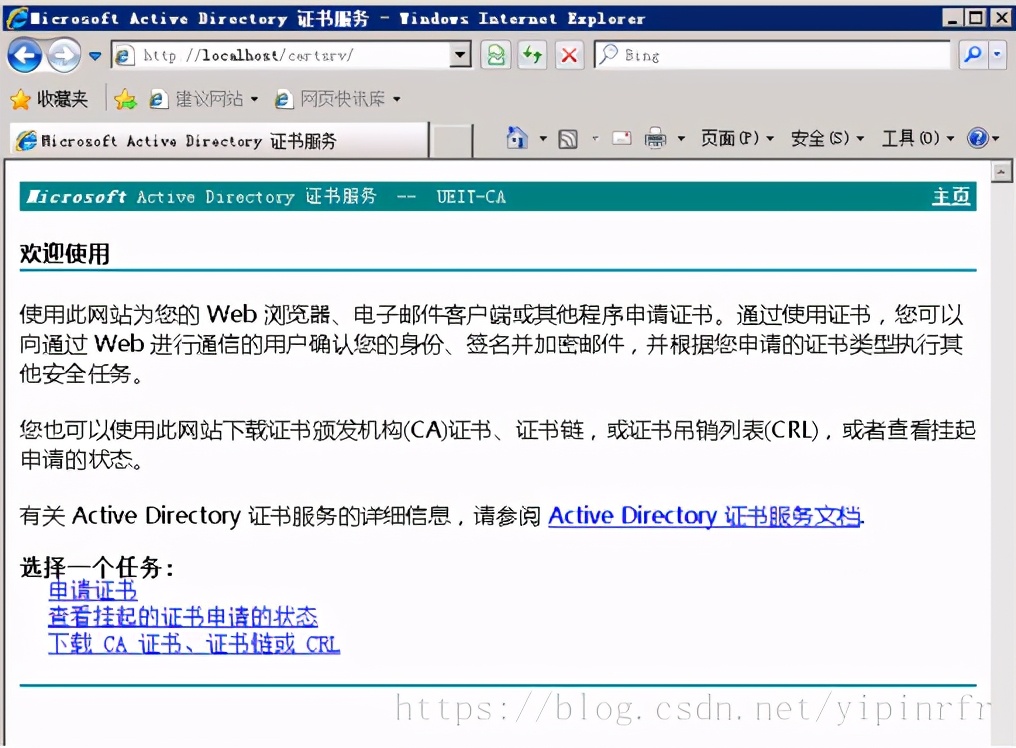Click the Internet Explorer icon in title bar
1016x748 pixels.
click(x=16, y=18)
